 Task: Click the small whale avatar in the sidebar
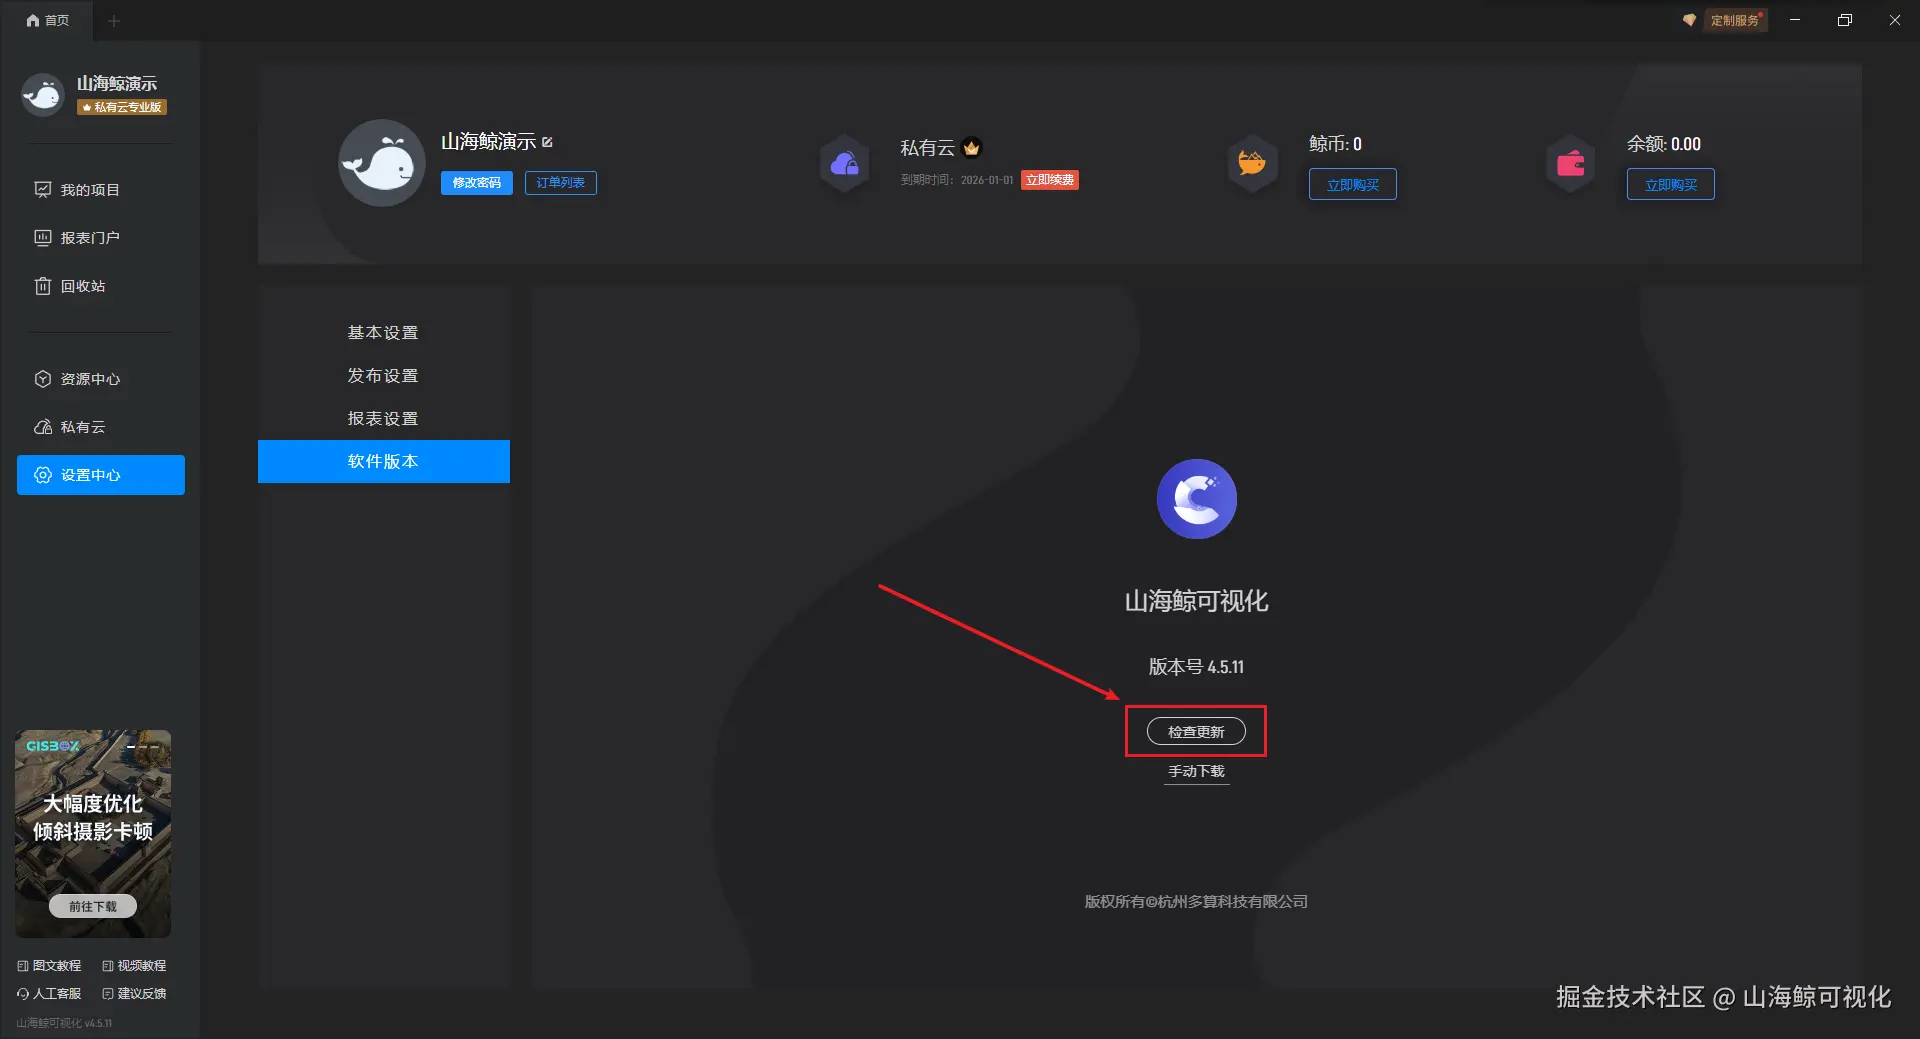tap(43, 95)
